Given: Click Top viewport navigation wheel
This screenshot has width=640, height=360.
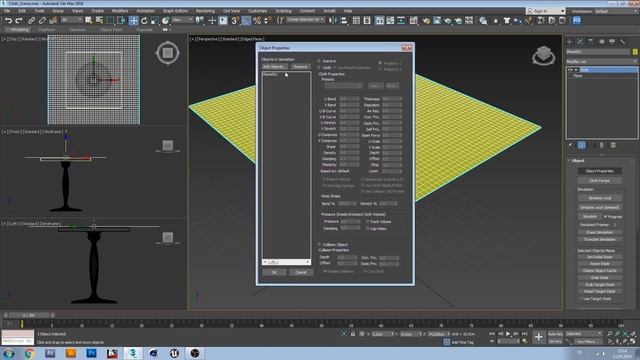Looking at the screenshot, I should pos(167,53).
